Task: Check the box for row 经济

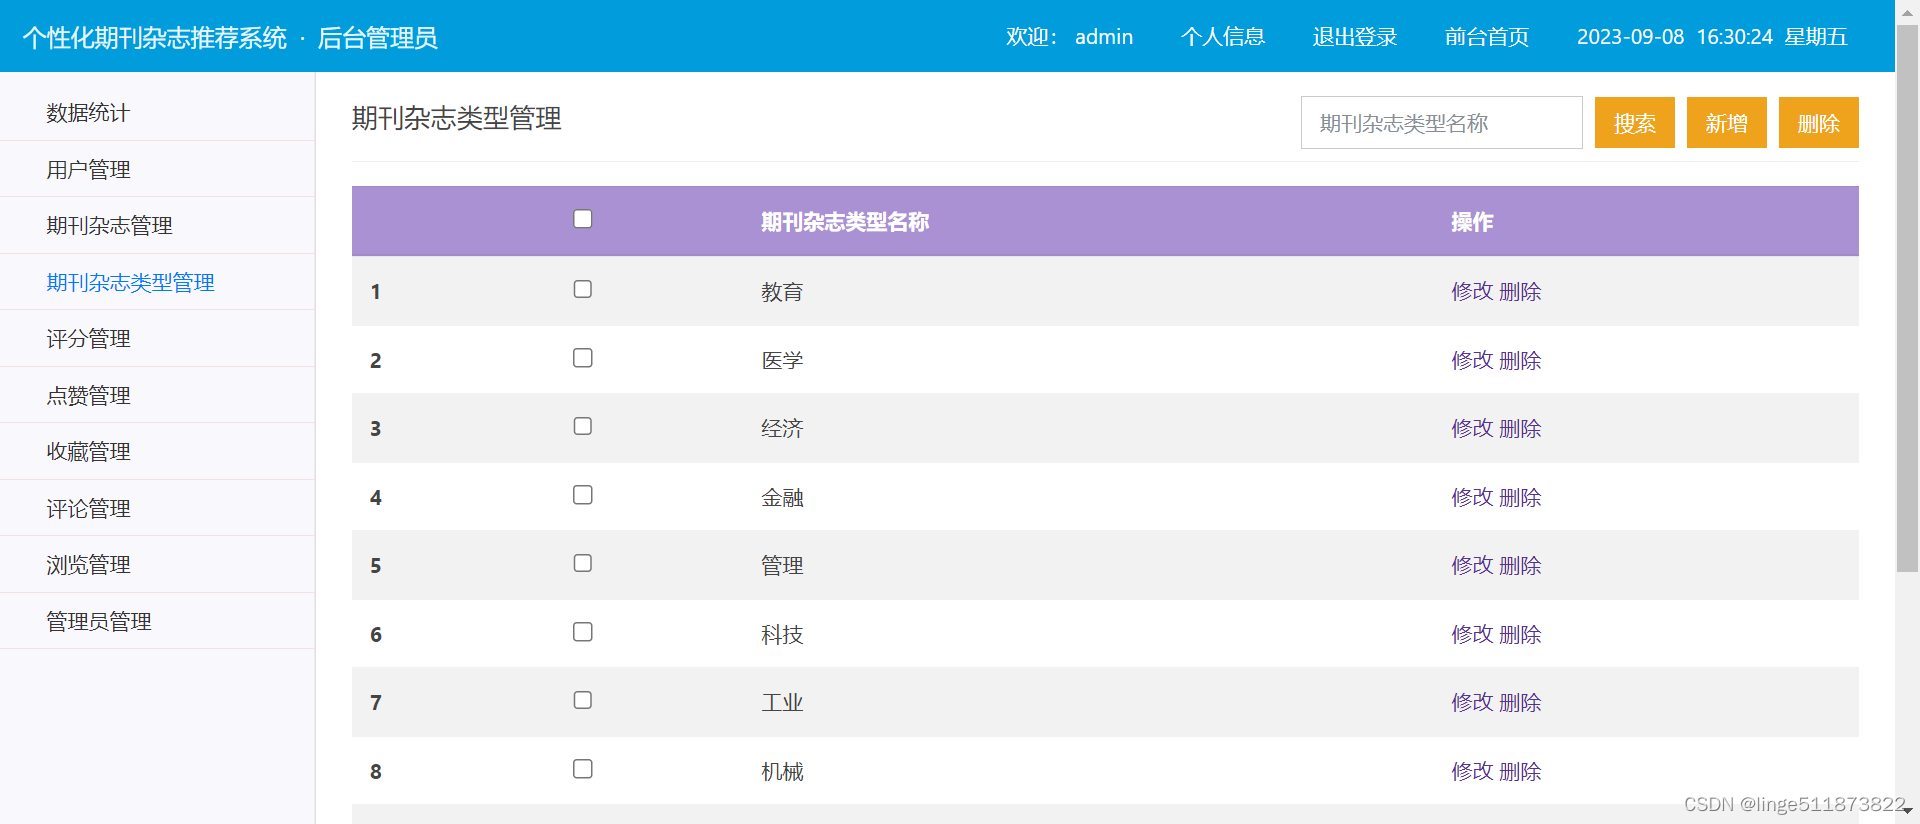Action: click(x=583, y=426)
